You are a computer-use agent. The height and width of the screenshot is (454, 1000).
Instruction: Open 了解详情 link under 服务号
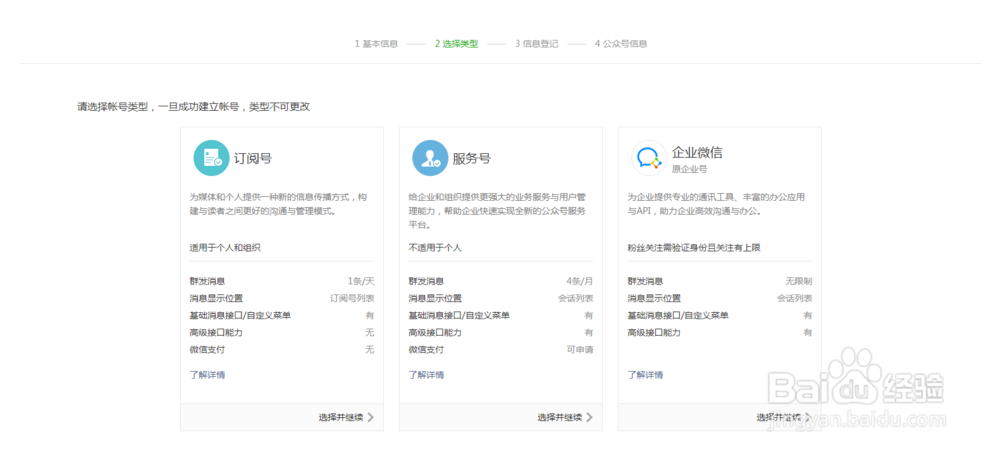click(x=426, y=375)
